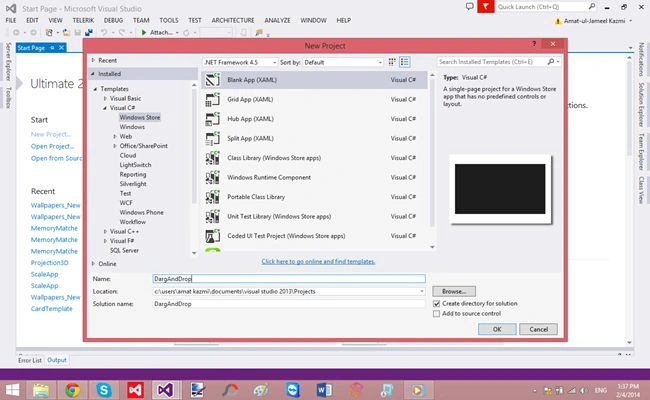Pick the Hub App (XAML) template icon
This screenshot has height=400, width=650.
point(213,119)
